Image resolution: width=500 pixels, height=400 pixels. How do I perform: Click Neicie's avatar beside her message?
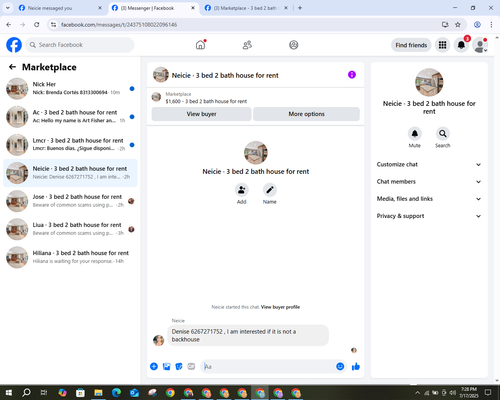158,340
